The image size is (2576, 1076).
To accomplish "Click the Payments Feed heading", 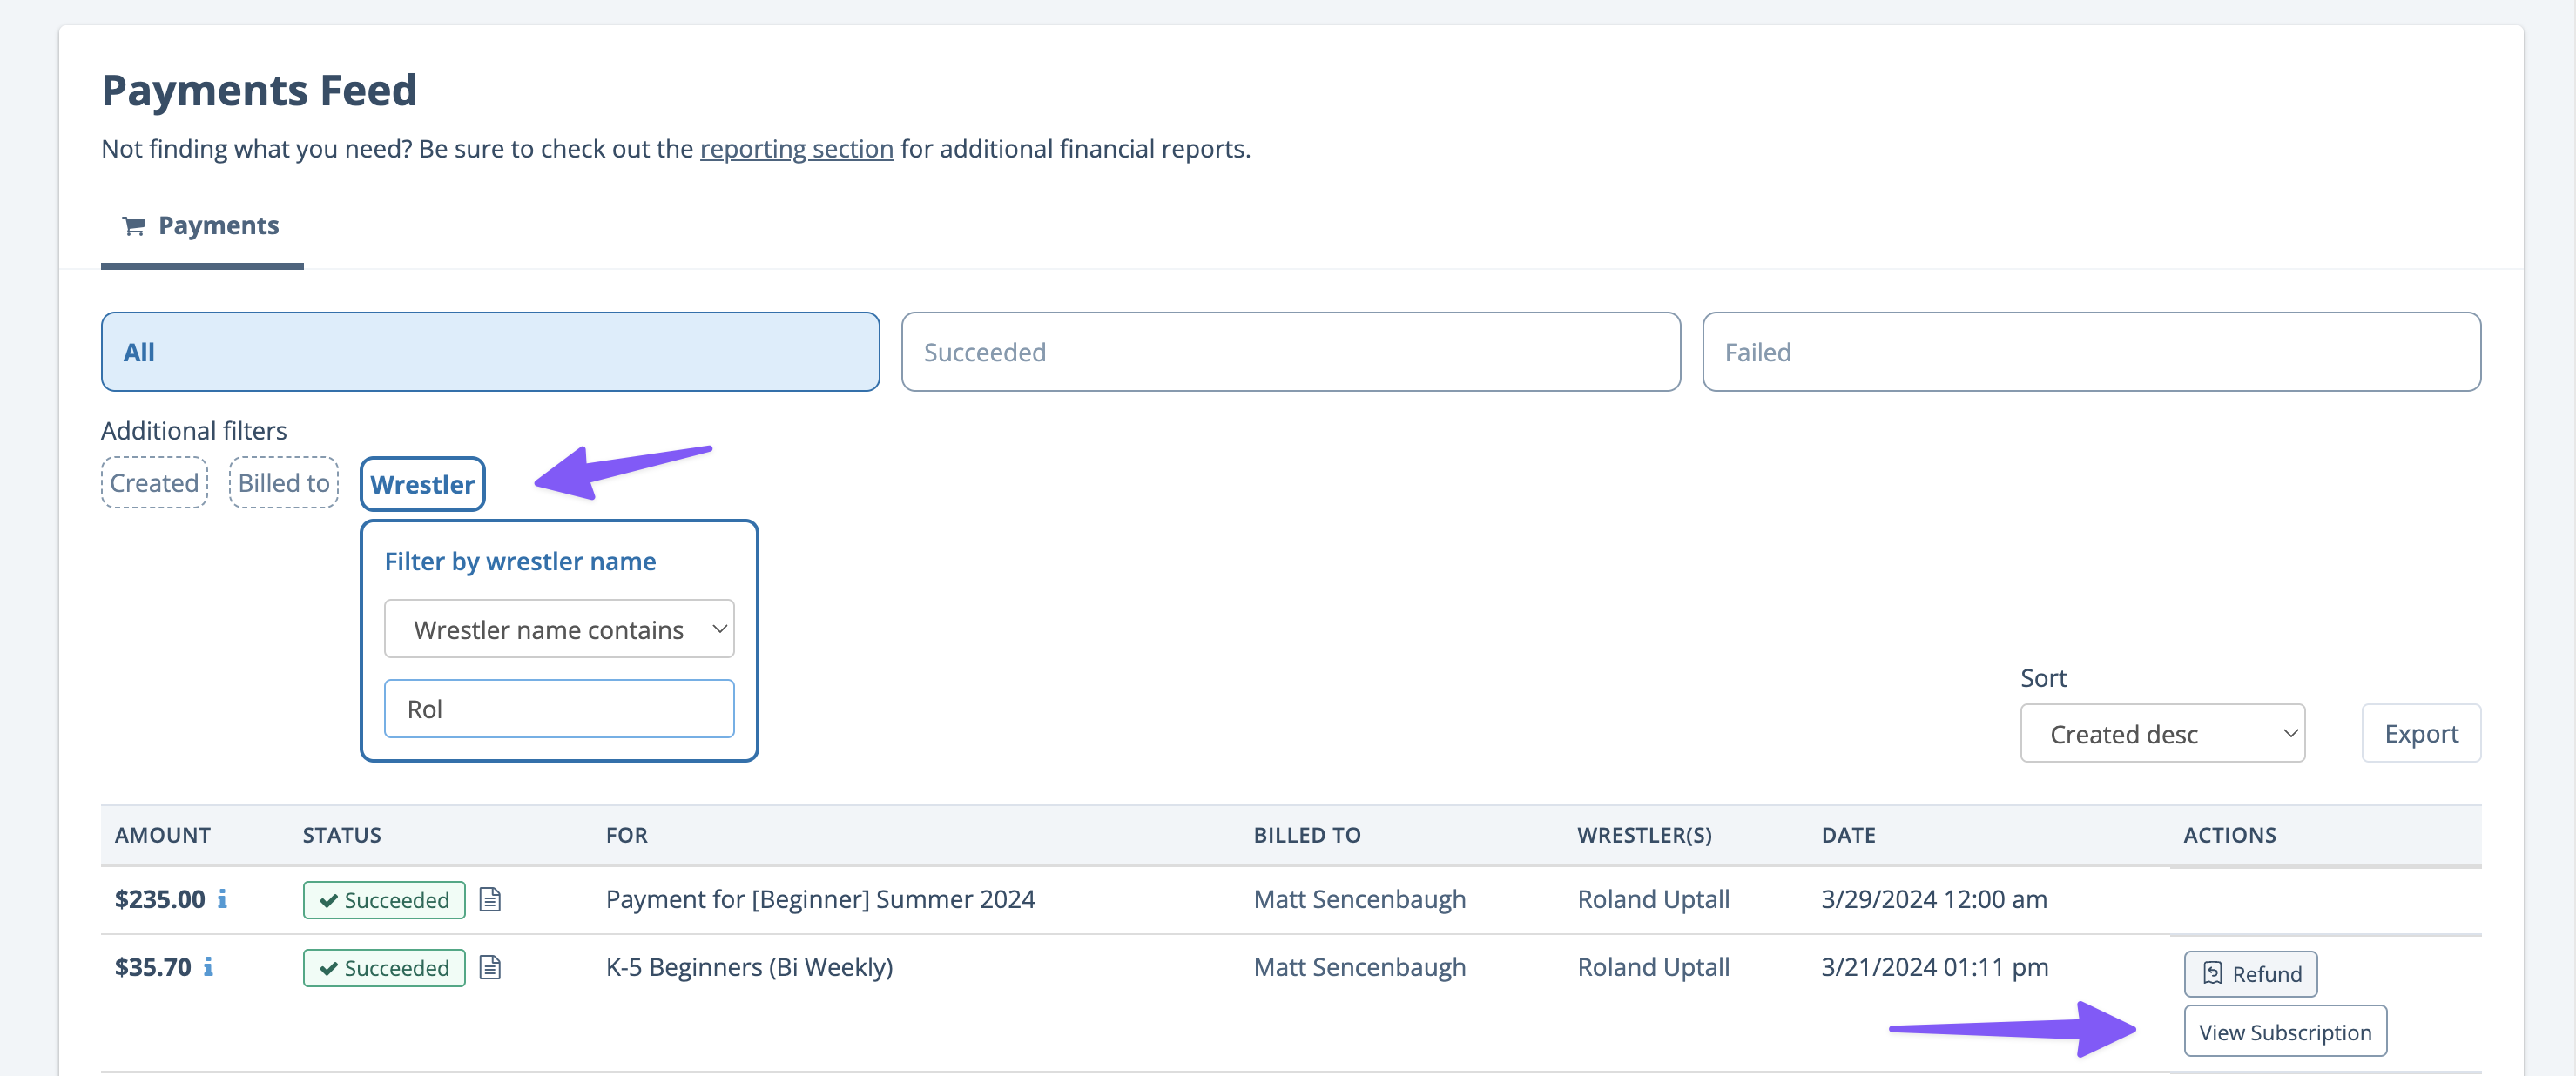I will pos(259,90).
